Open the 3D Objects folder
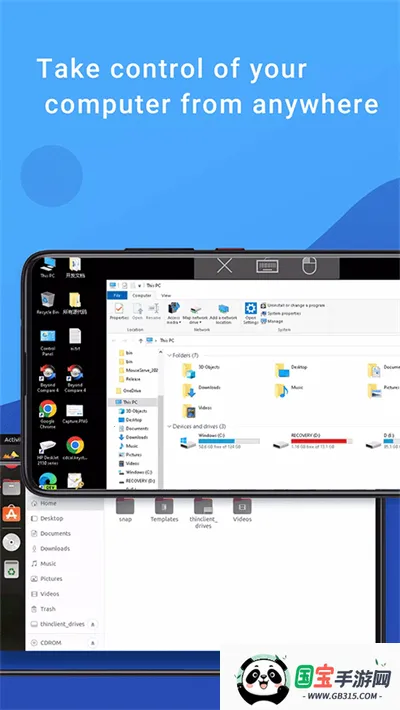Image resolution: width=400 pixels, height=710 pixels. point(201,370)
